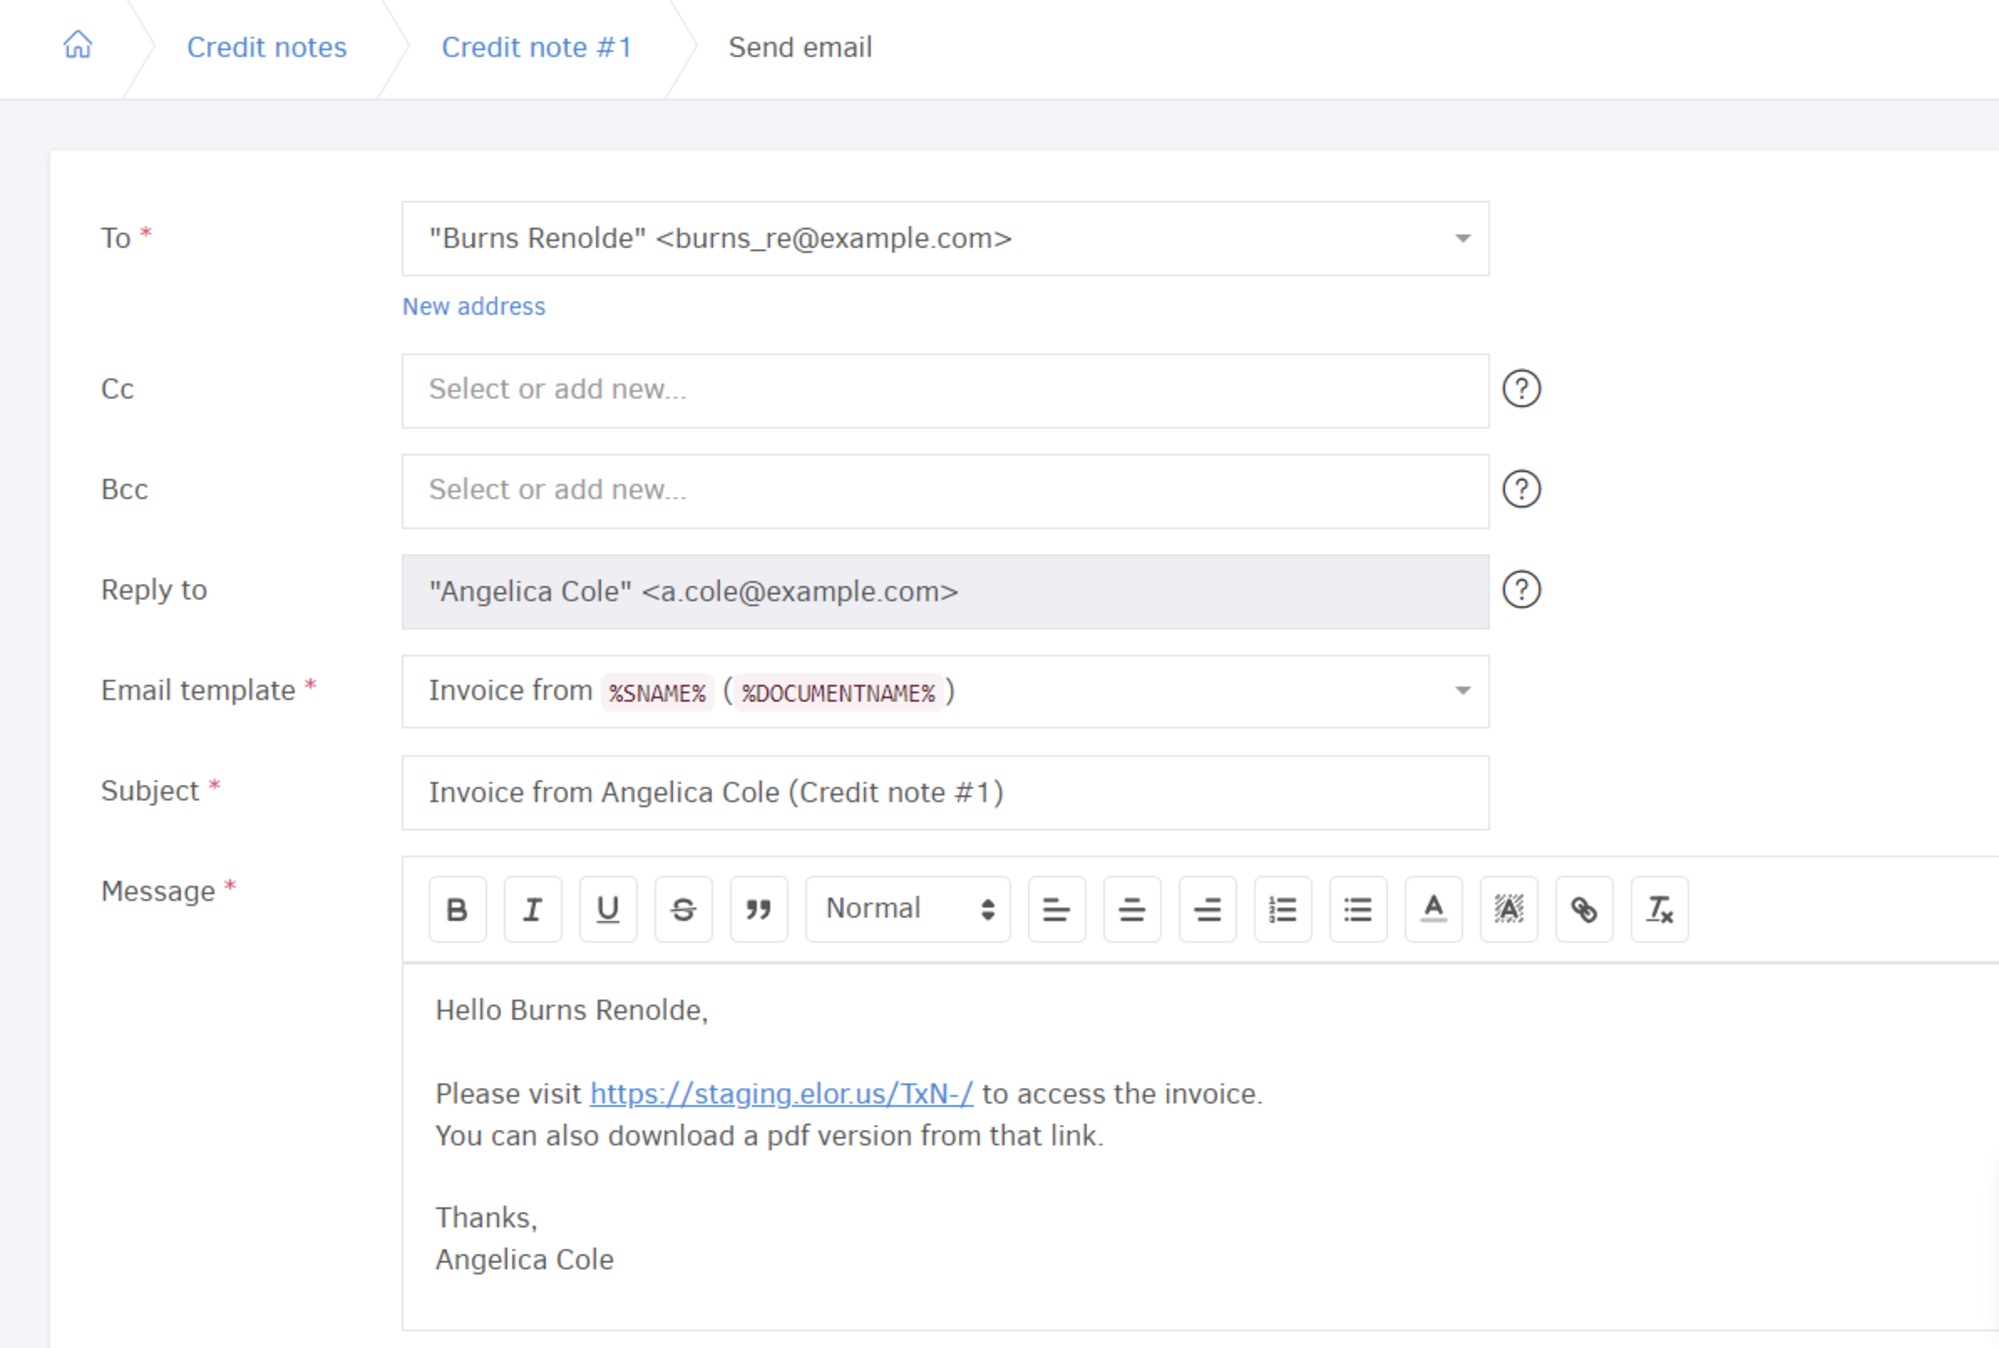This screenshot has height=1348, width=1999.
Task: Open the staging.elor.us link in message
Action: [x=781, y=1094]
